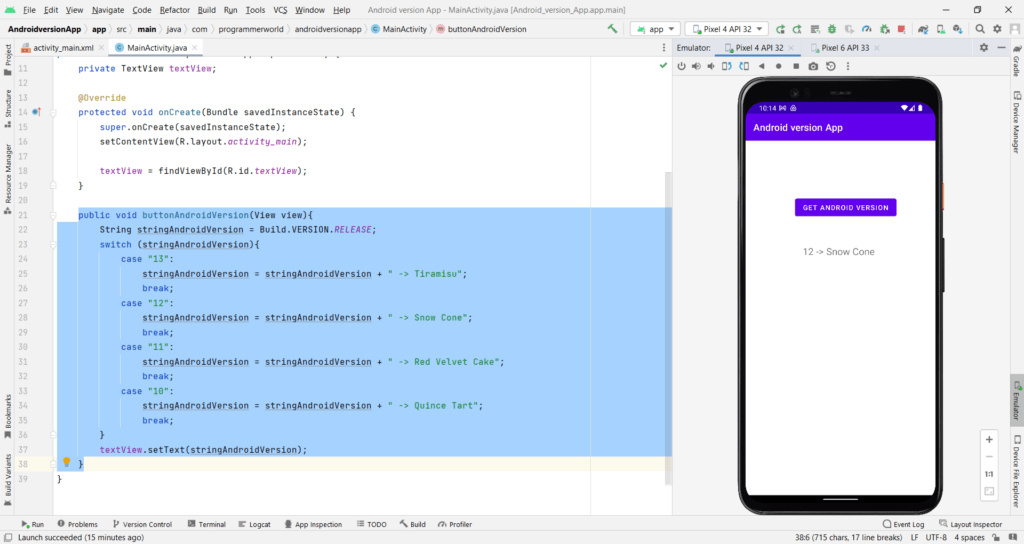Open the Layout Inspector
Viewport: 1024px width, 544px height.
point(970,524)
